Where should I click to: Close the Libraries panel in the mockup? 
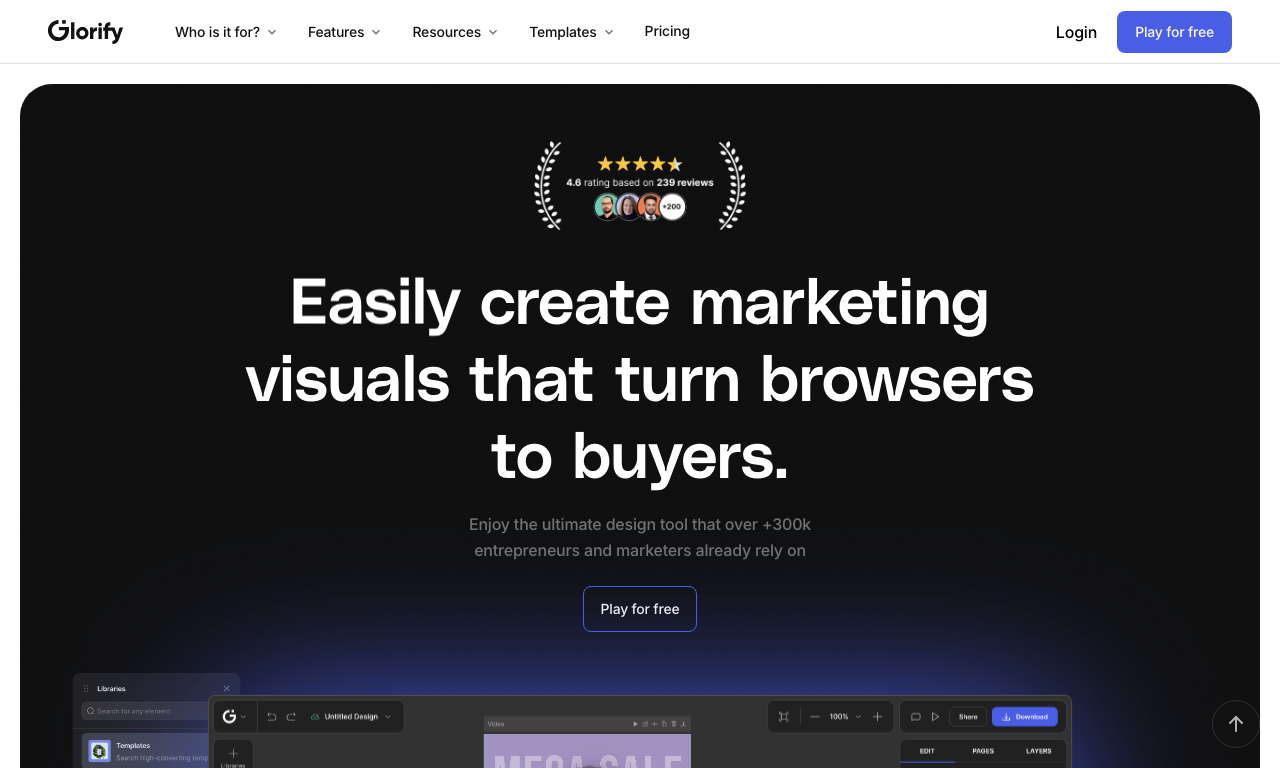[x=226, y=688]
